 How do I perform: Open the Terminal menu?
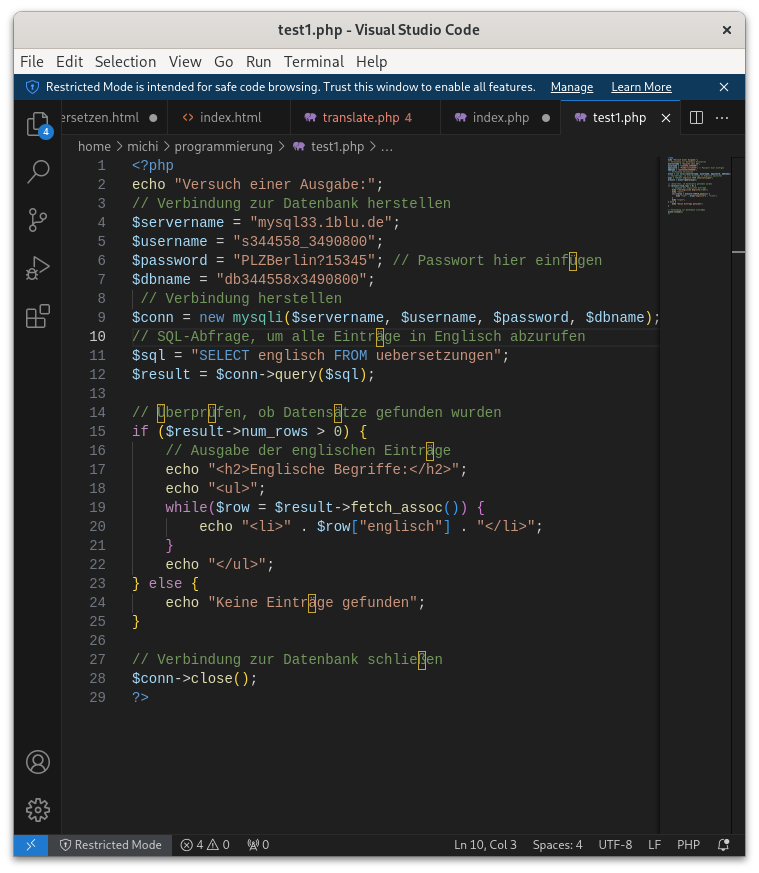pyautogui.click(x=314, y=62)
